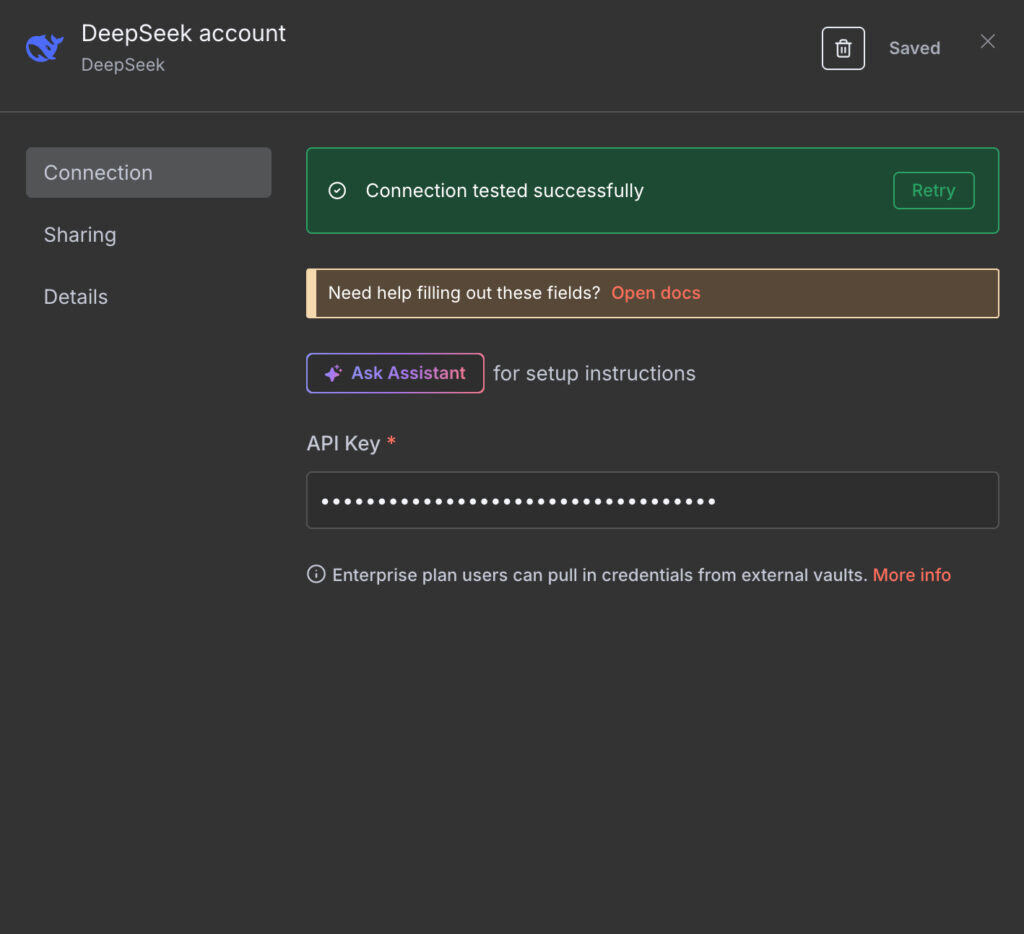
Task: Click the Saved button
Action: [914, 48]
